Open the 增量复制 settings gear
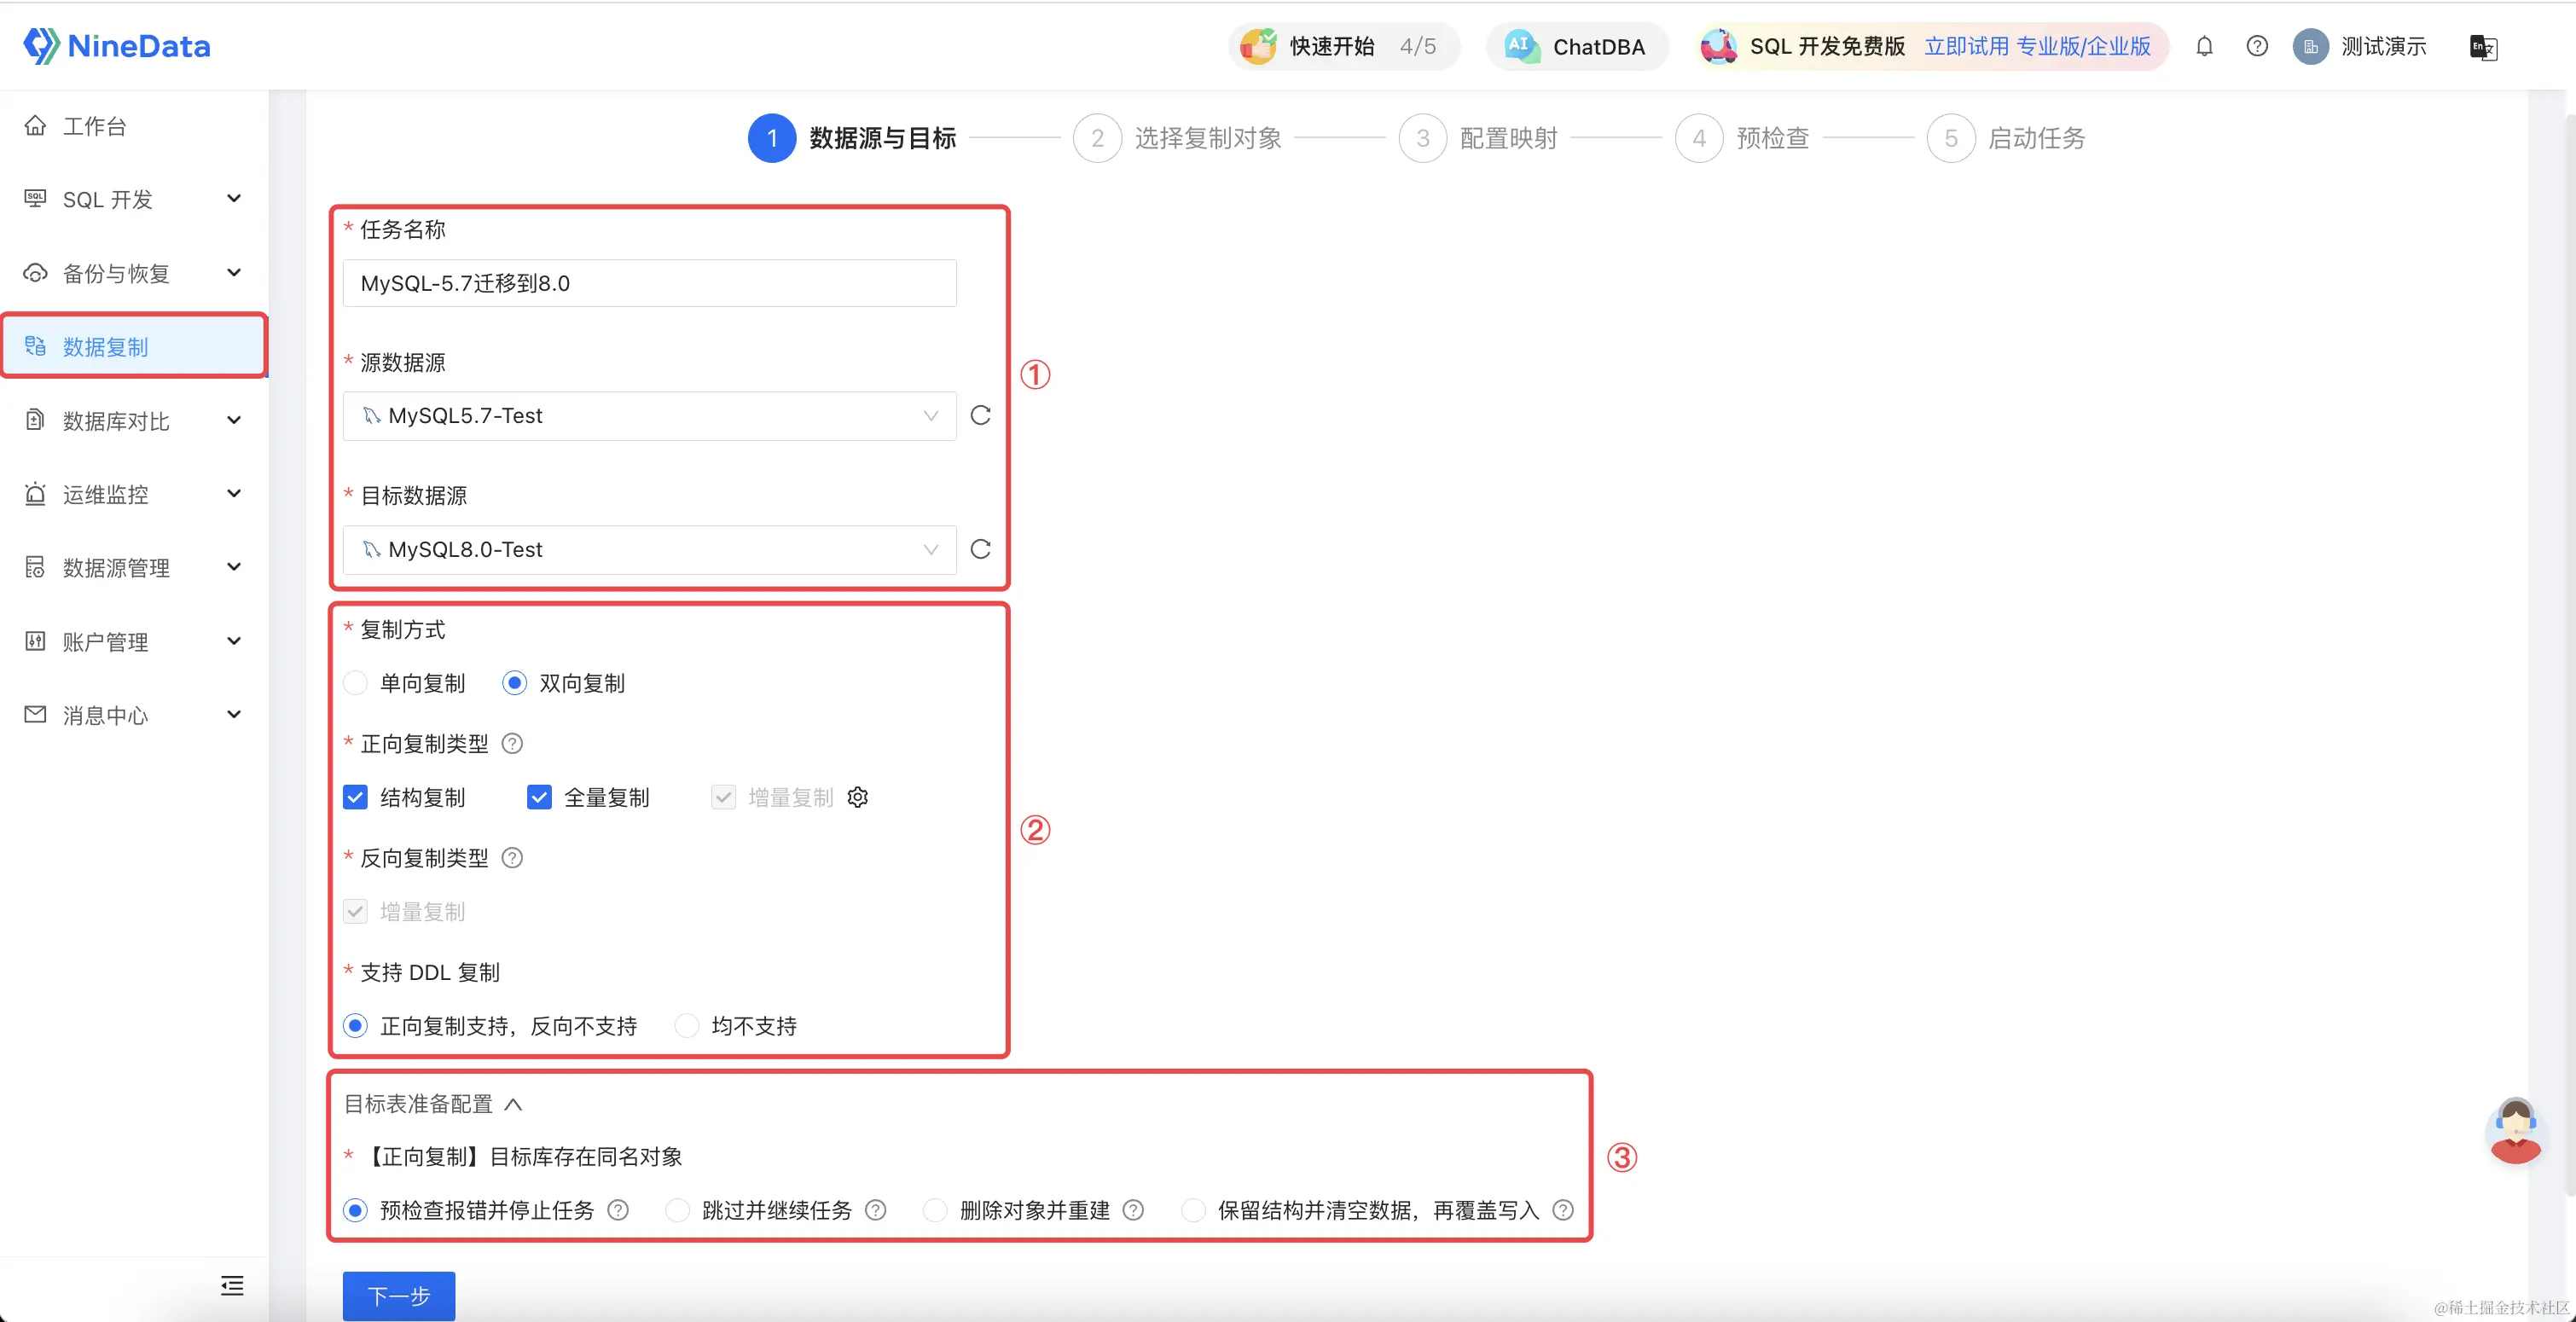2576x1322 pixels. [x=857, y=797]
